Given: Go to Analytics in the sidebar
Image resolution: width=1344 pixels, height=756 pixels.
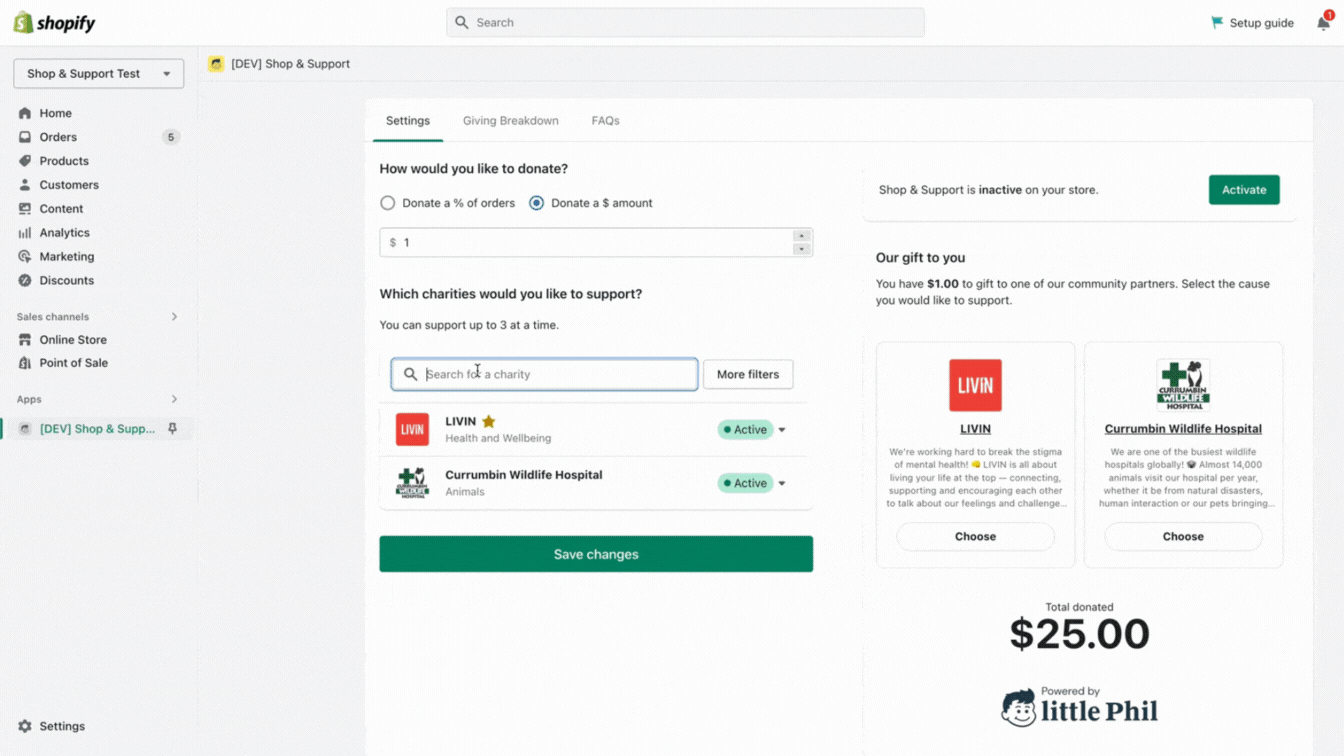Looking at the screenshot, I should [x=64, y=233].
